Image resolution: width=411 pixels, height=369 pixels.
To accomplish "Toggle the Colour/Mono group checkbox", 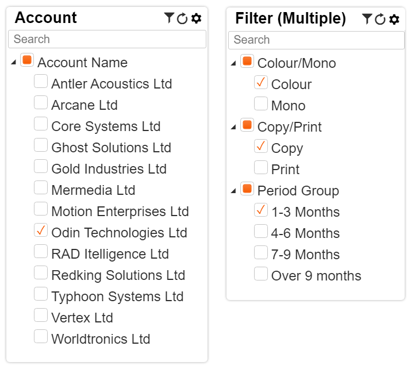I will (x=247, y=61).
